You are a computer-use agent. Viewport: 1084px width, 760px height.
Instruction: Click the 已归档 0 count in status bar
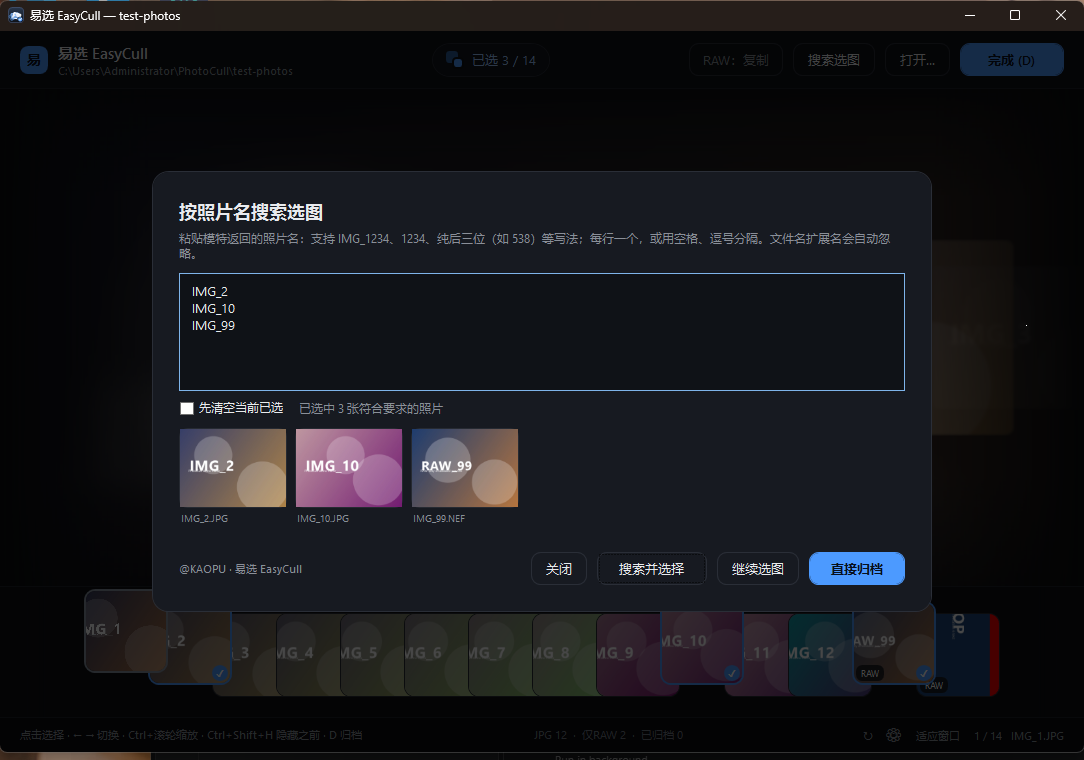[662, 735]
